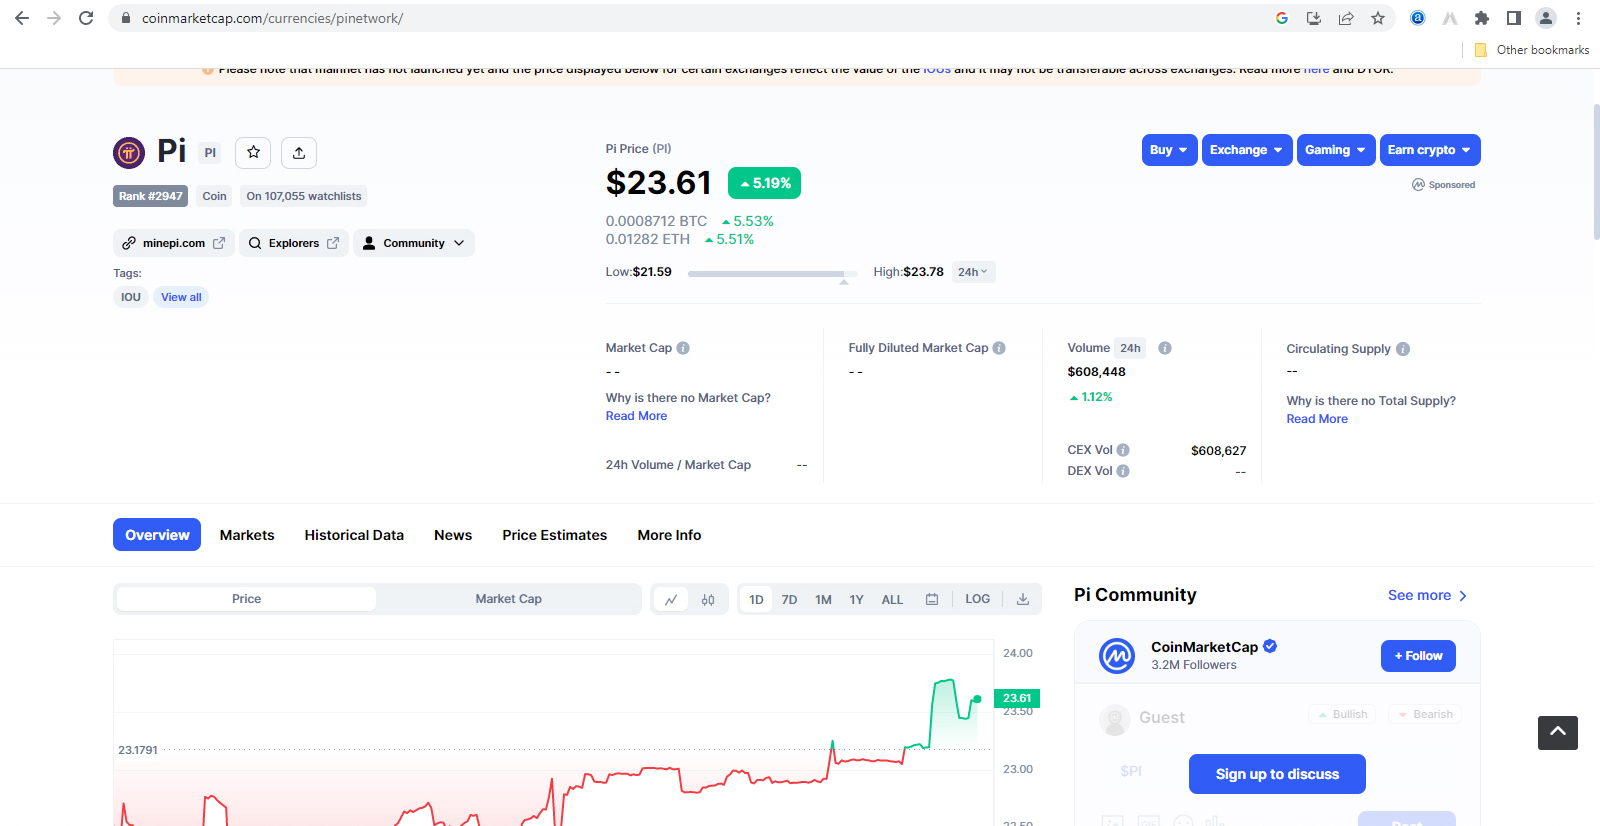Image resolution: width=1600 pixels, height=826 pixels.
Task: Open the Gaming dropdown
Action: [1336, 150]
